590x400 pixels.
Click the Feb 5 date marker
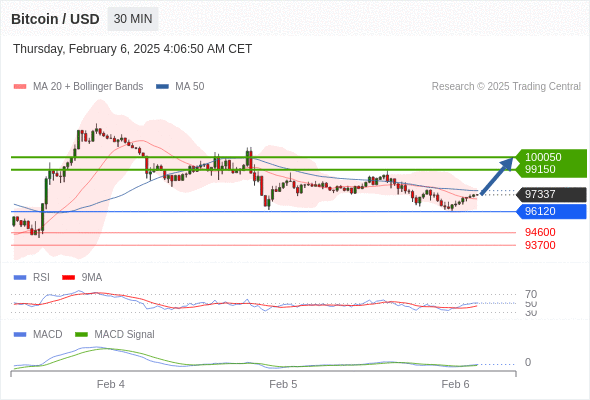click(283, 384)
